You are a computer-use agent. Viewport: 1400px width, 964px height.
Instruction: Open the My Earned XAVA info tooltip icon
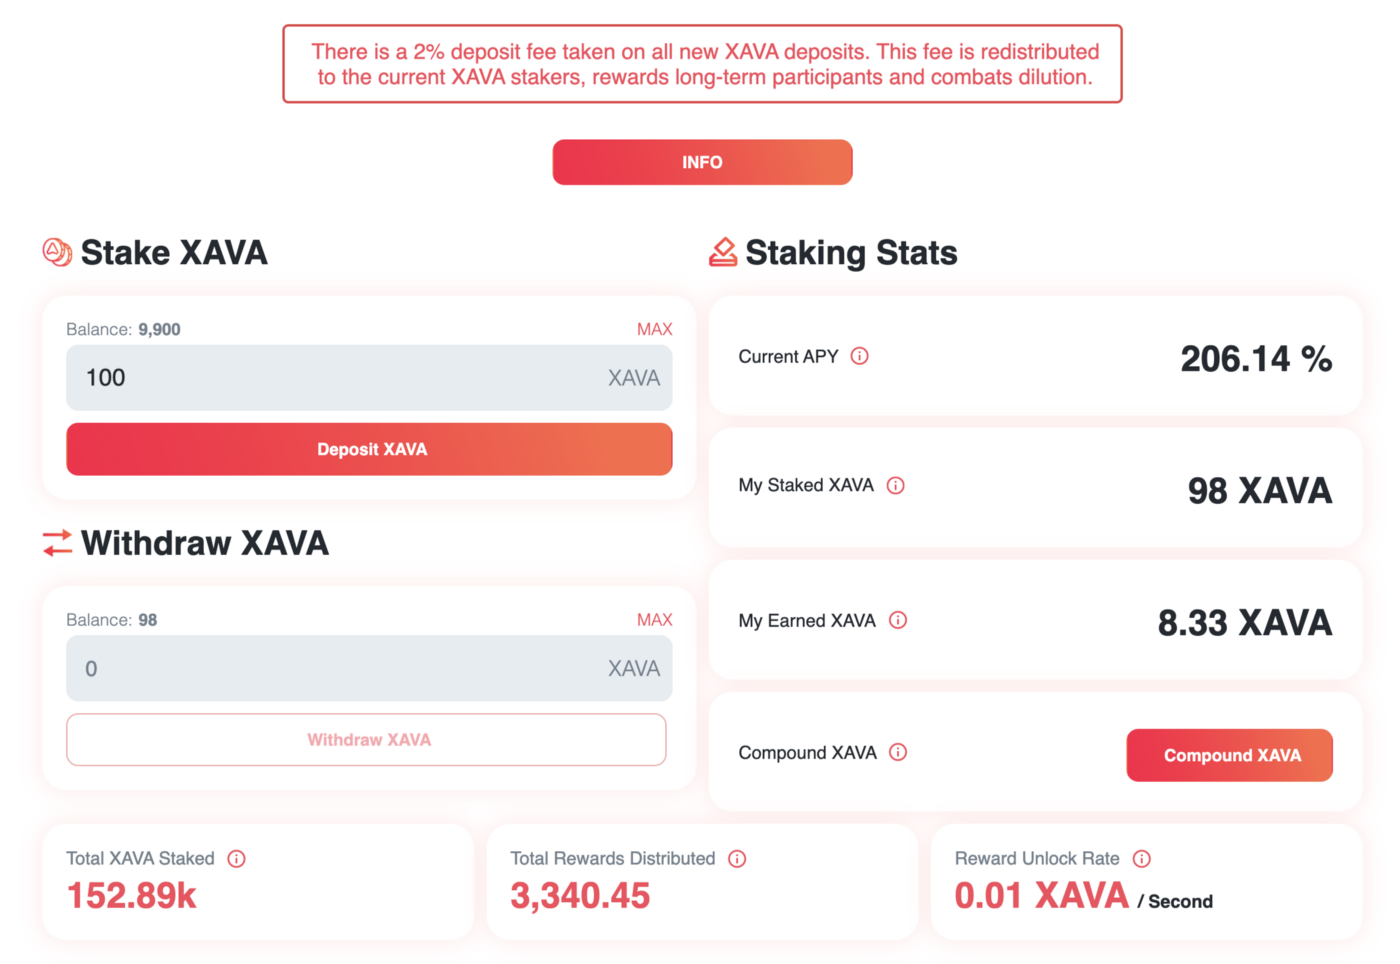(898, 620)
